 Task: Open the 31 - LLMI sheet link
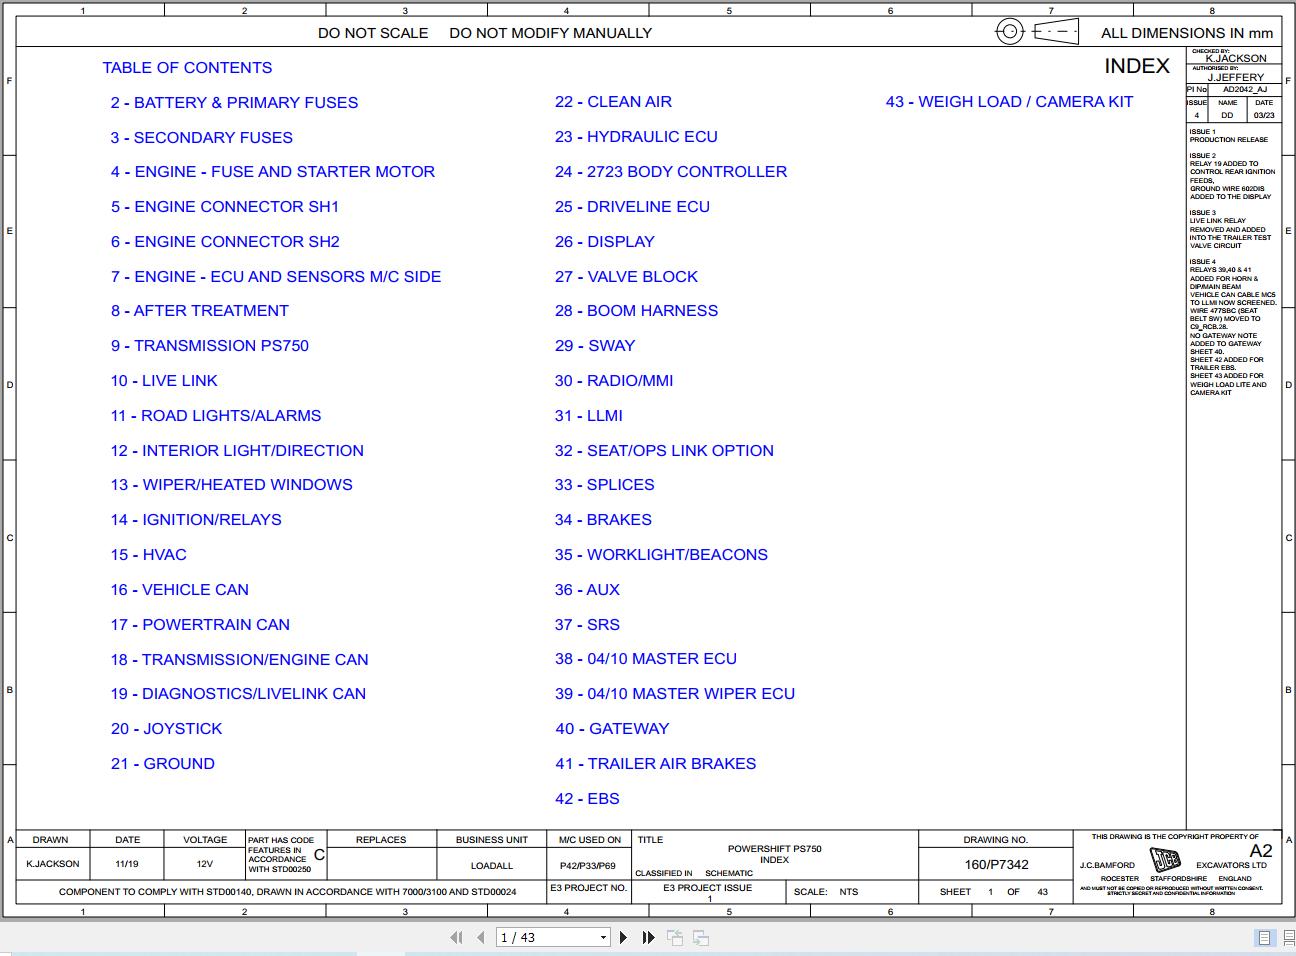pyautogui.click(x=589, y=415)
